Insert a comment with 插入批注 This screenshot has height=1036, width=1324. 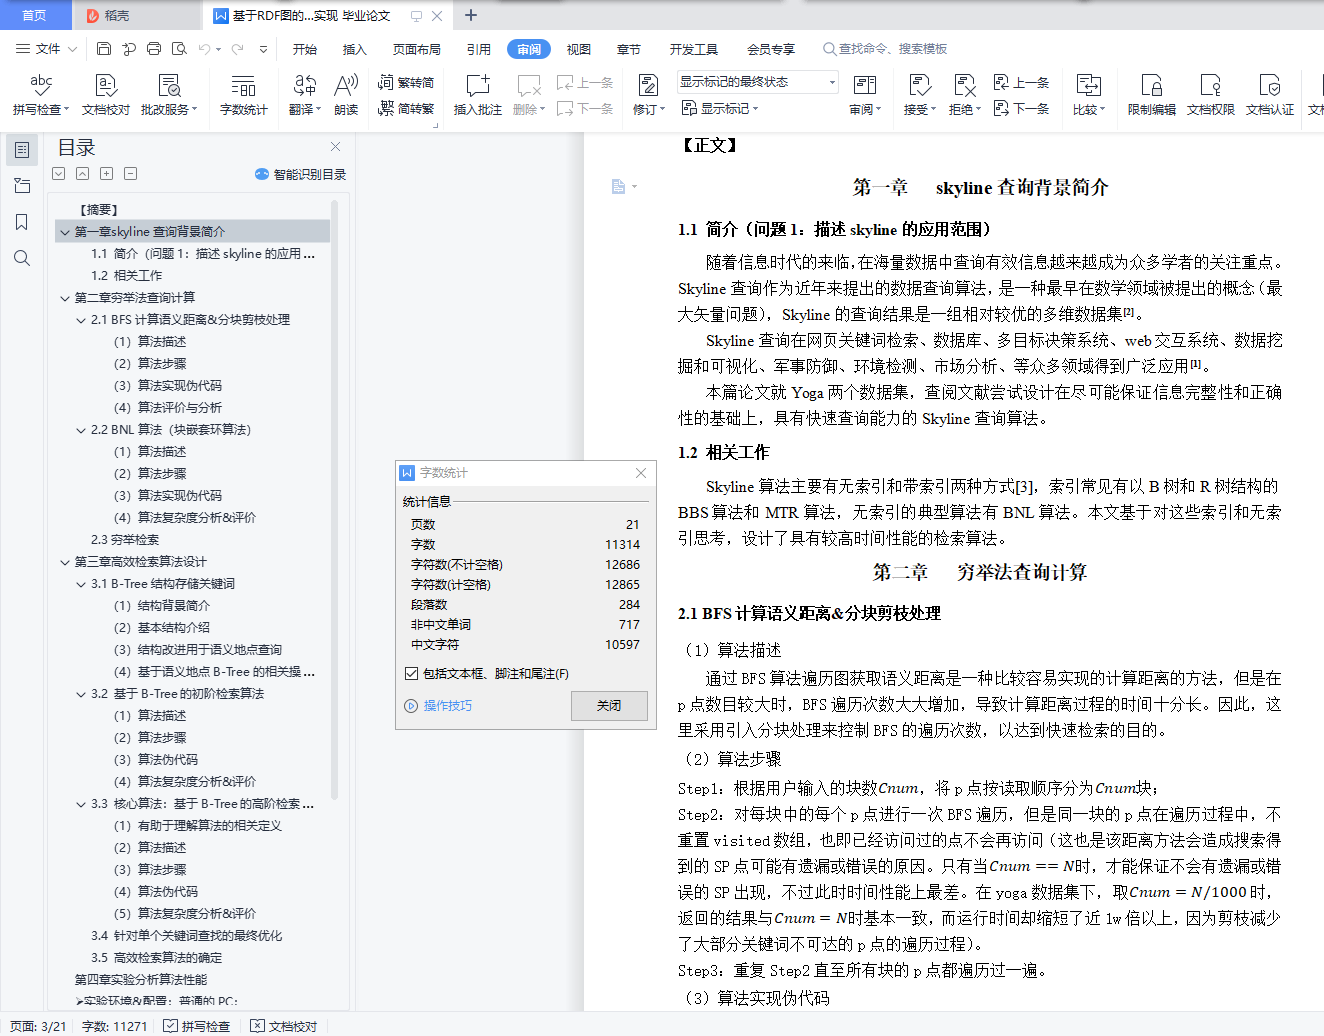pos(478,94)
